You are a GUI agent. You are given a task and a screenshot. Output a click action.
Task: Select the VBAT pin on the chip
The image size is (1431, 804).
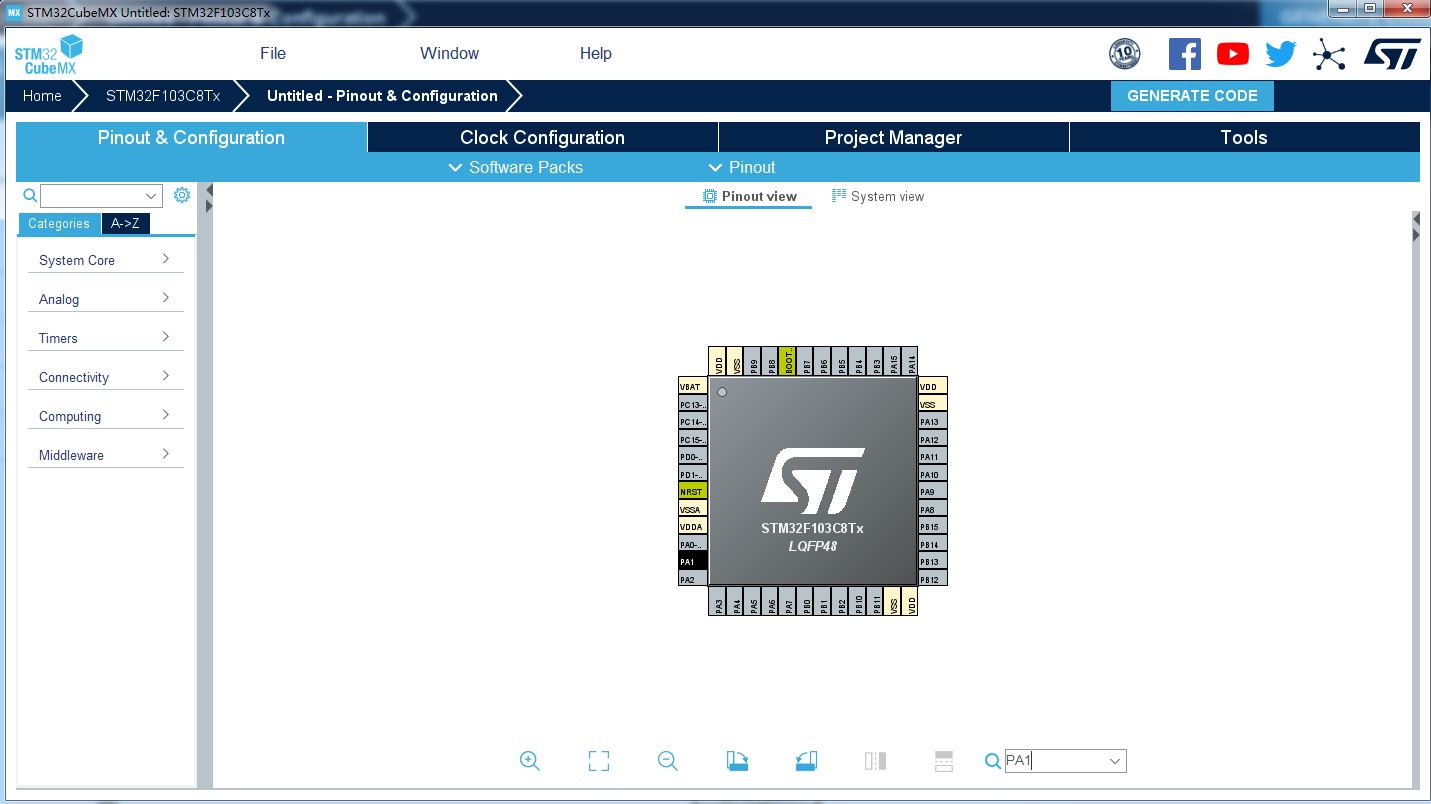pyautogui.click(x=693, y=387)
